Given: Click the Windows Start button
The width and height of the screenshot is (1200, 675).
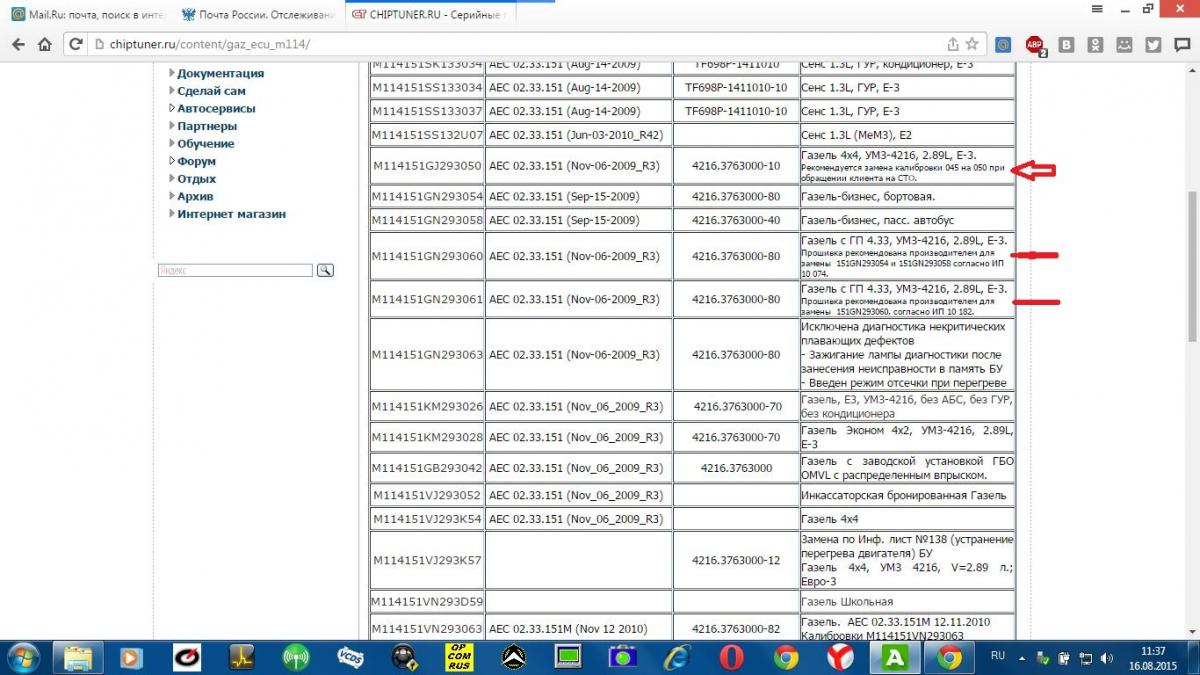Looking at the screenshot, I should tap(21, 657).
